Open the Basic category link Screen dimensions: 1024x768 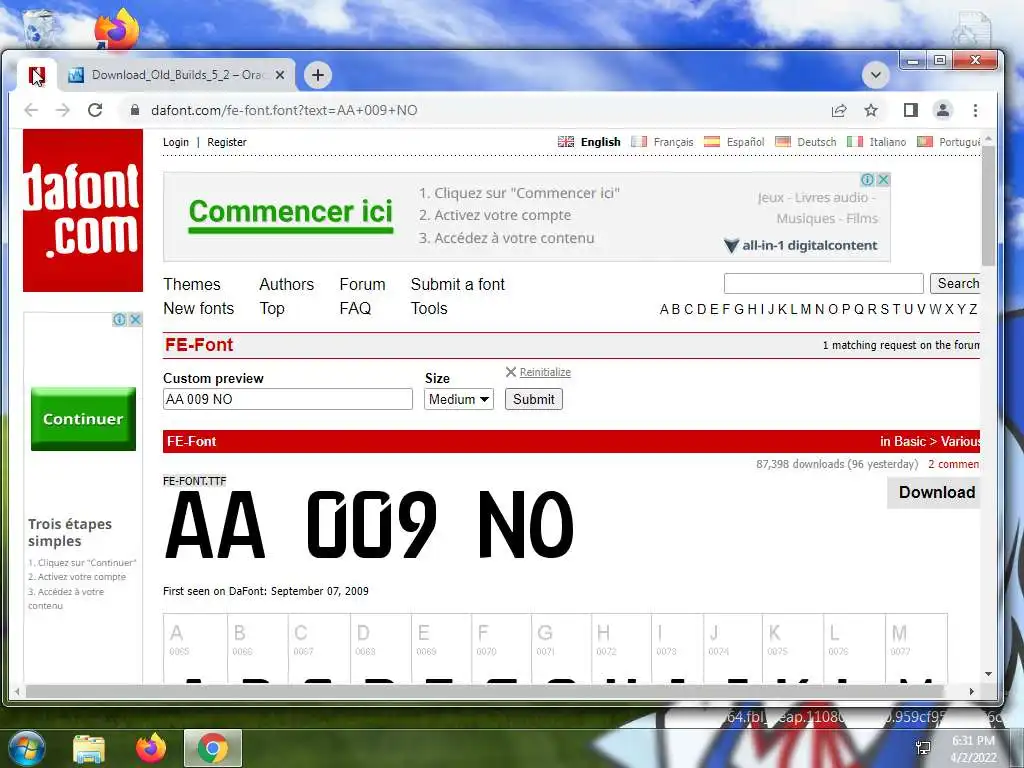click(x=910, y=441)
